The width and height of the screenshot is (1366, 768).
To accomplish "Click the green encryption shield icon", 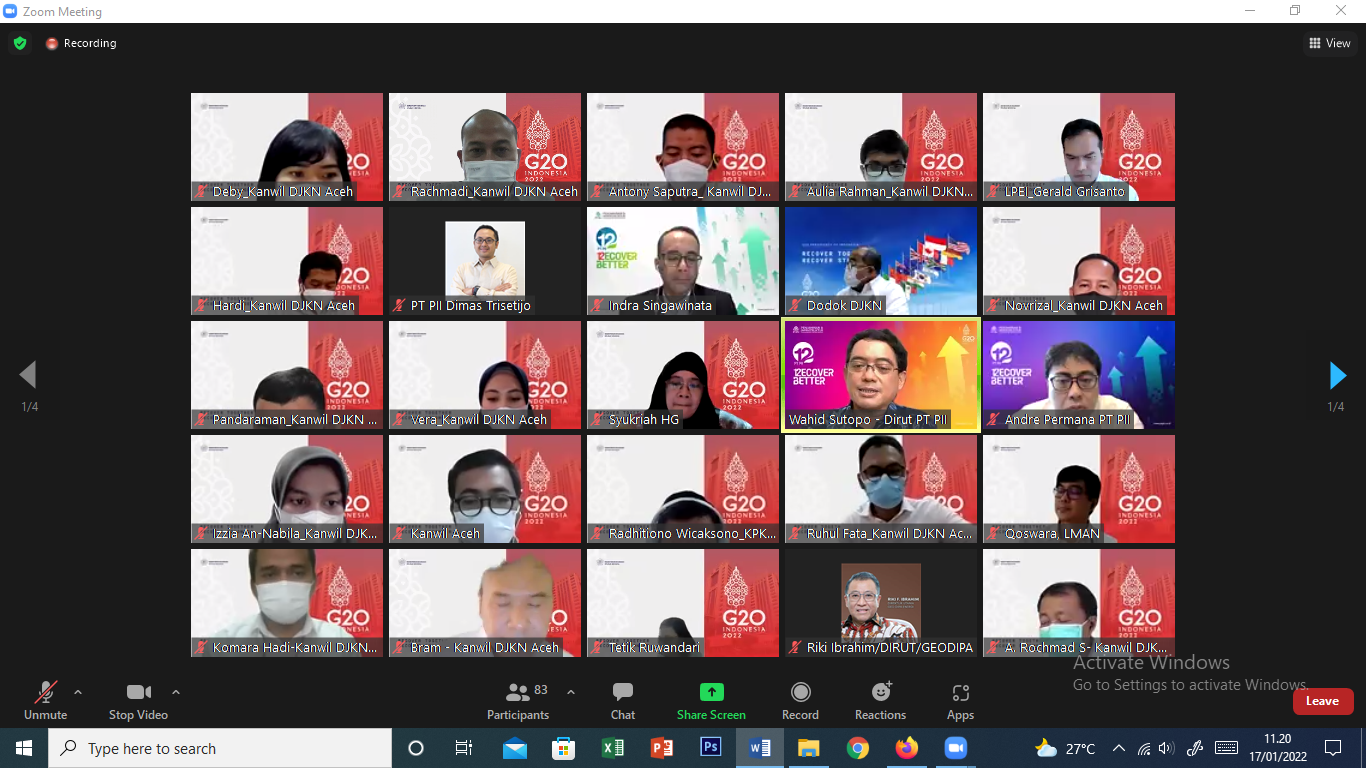I will [20, 43].
